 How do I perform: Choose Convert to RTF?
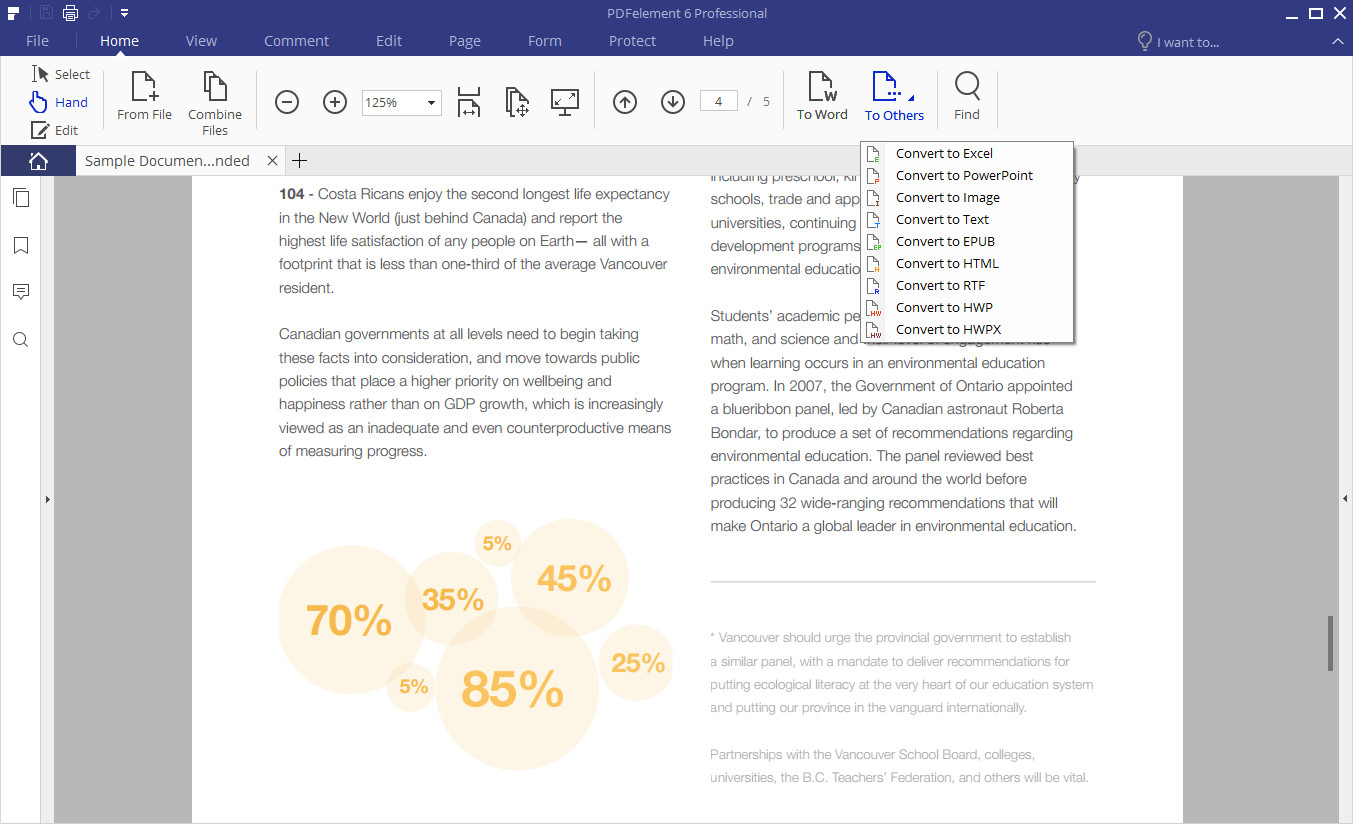967,285
